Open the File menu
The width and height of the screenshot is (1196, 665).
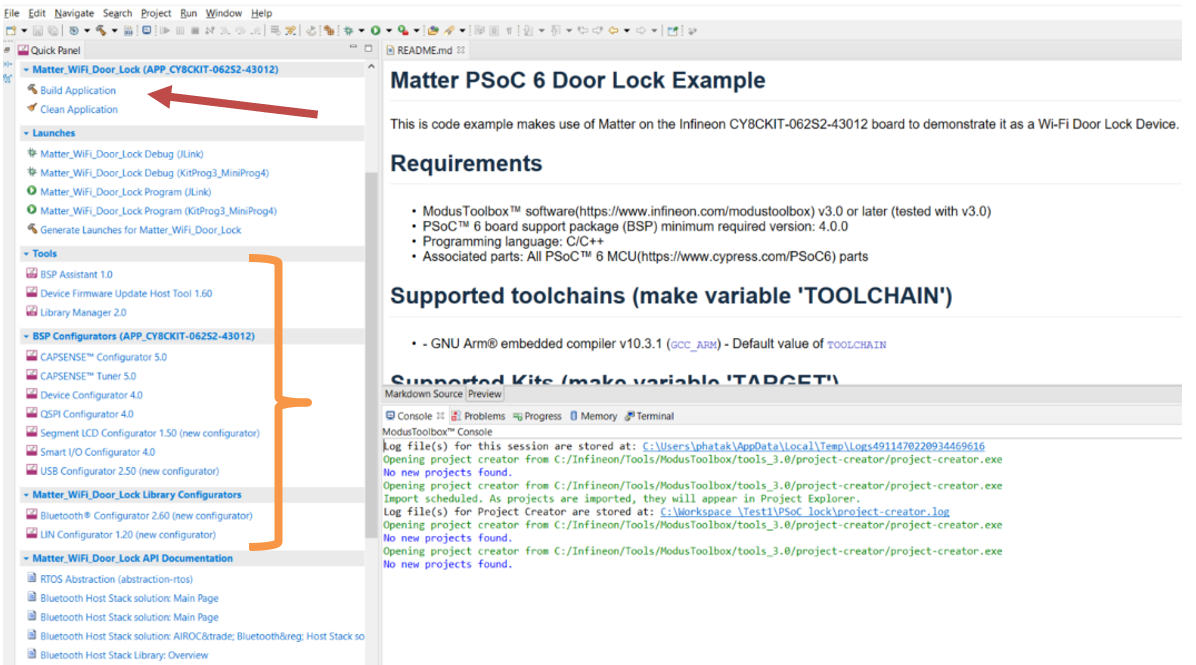11,13
